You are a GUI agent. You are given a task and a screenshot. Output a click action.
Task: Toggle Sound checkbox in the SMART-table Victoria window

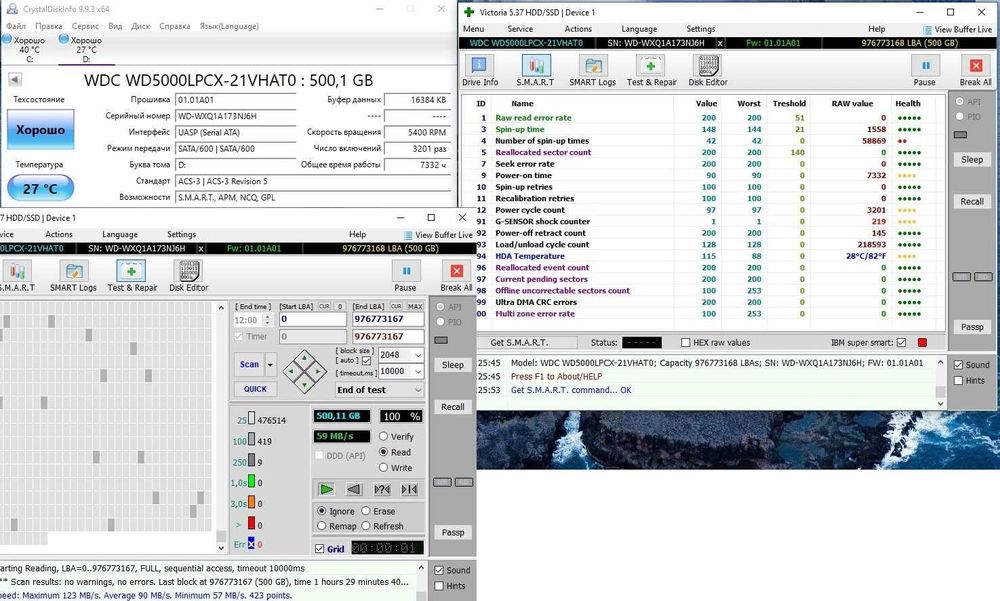pyautogui.click(x=959, y=365)
